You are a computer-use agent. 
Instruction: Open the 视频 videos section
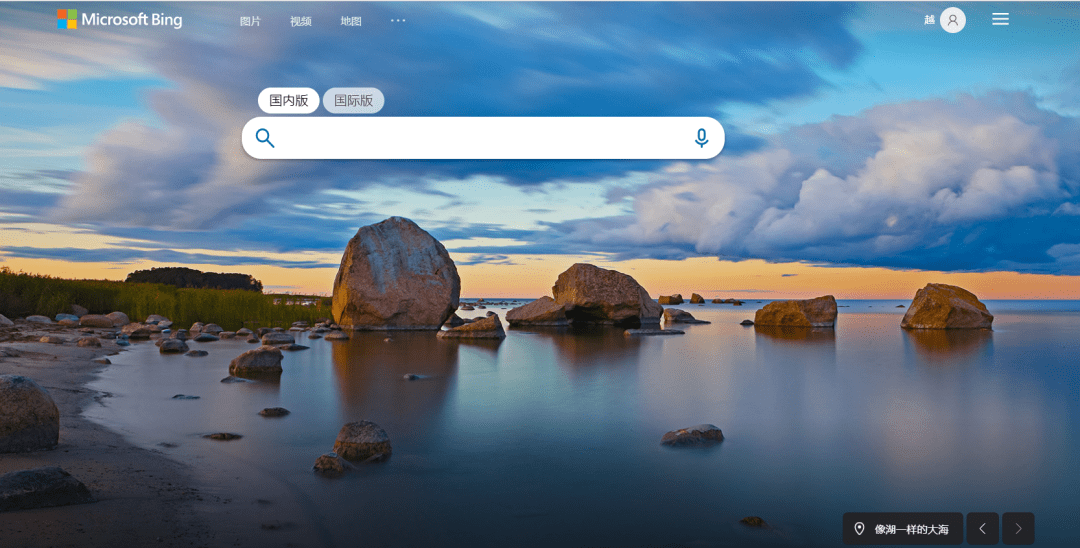point(300,21)
